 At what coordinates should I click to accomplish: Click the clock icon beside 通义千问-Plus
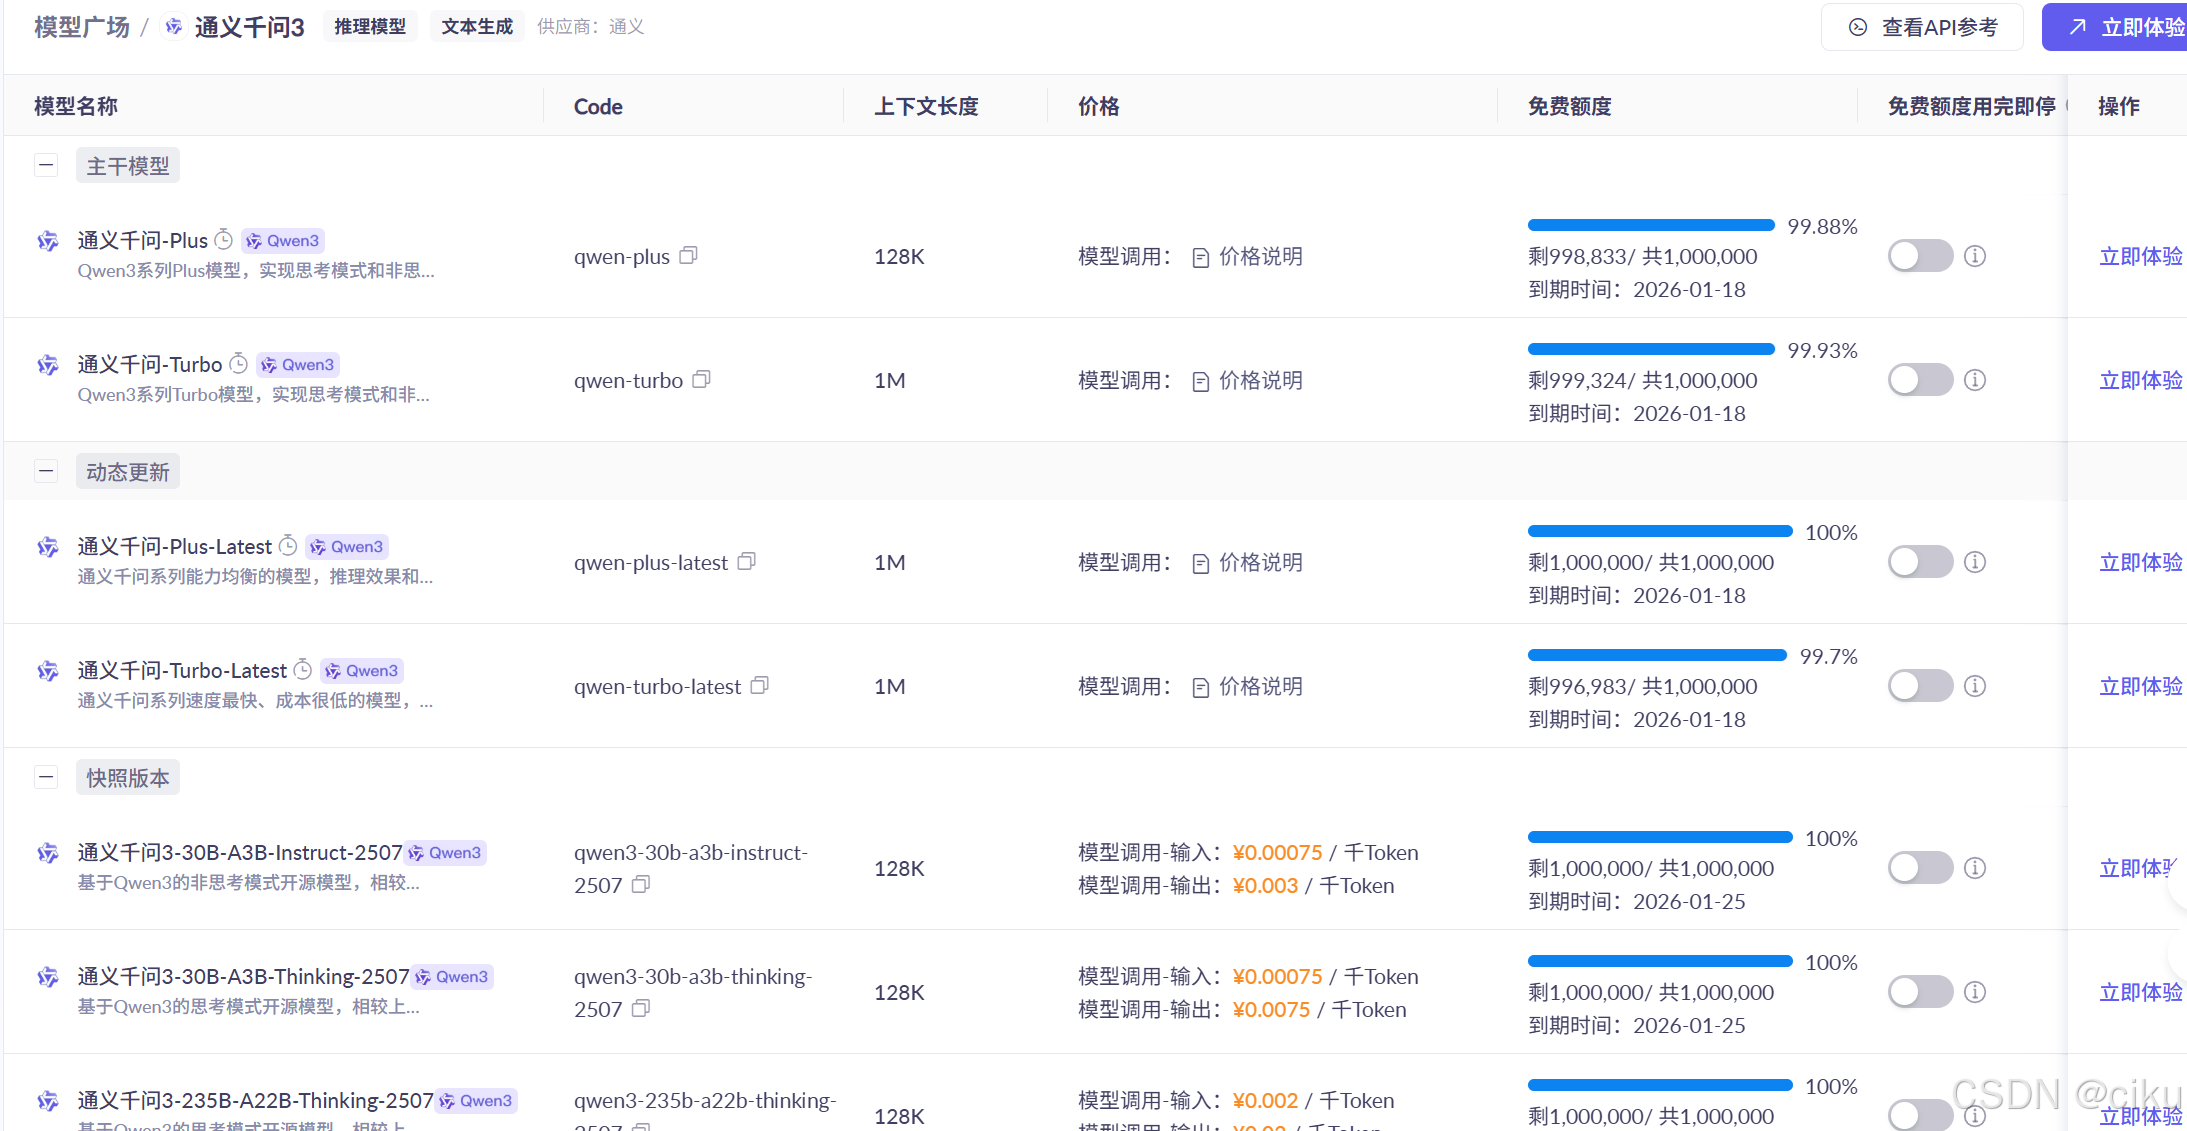coord(224,240)
